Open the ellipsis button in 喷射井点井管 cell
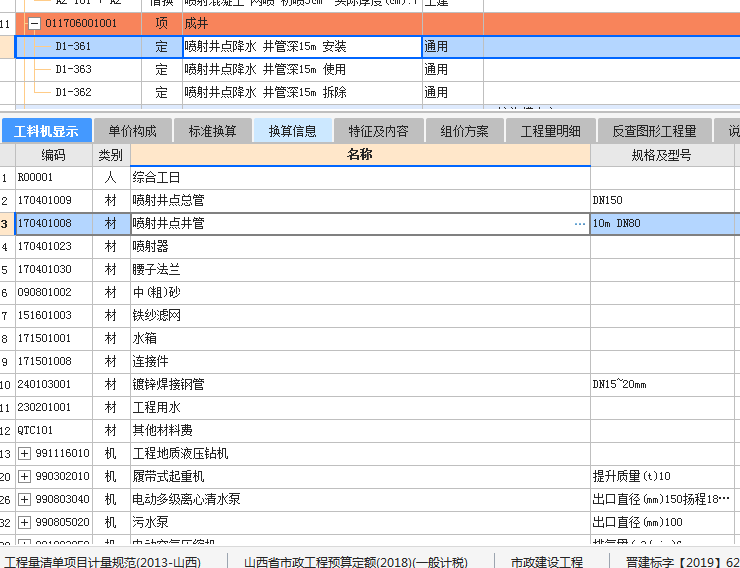The width and height of the screenshot is (740, 568). click(580, 224)
